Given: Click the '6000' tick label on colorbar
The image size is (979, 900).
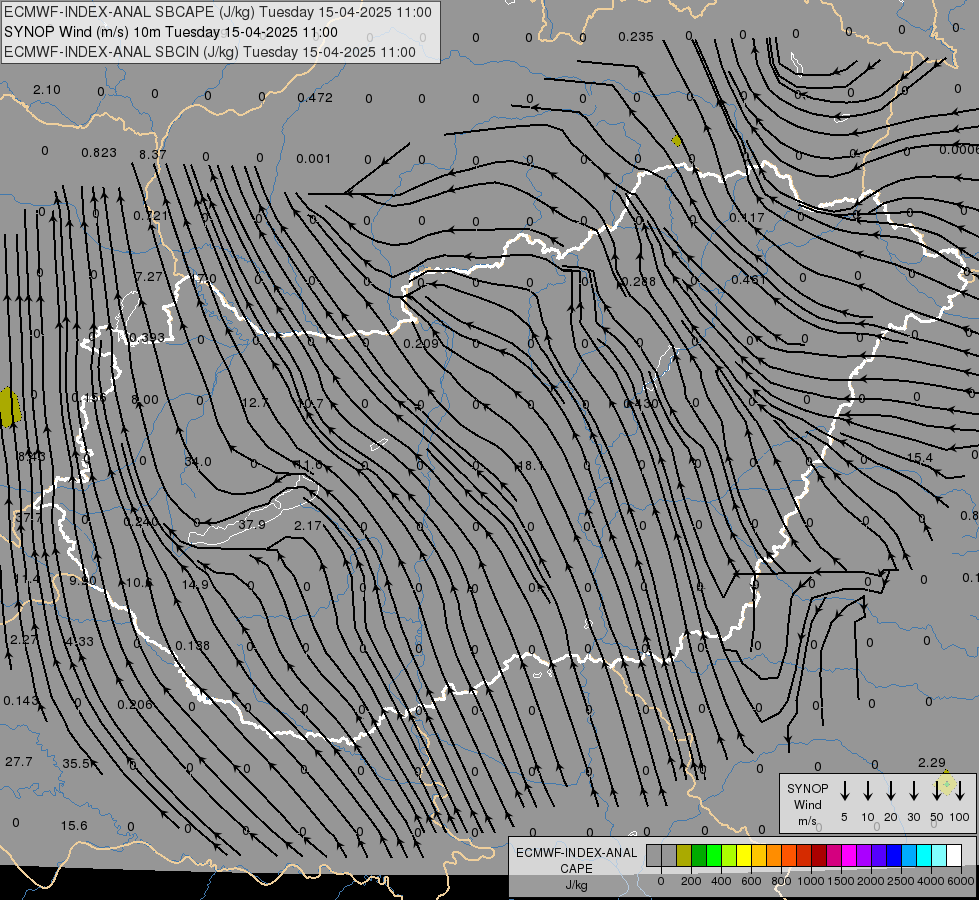Looking at the screenshot, I should 962,881.
